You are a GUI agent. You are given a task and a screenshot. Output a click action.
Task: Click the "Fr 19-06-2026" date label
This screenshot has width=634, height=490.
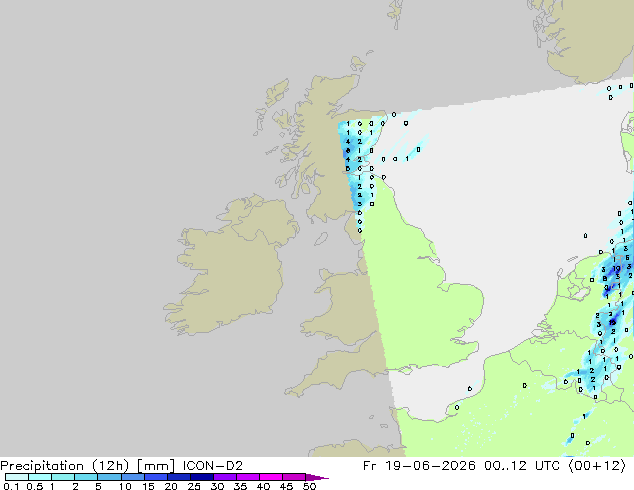coord(419,466)
